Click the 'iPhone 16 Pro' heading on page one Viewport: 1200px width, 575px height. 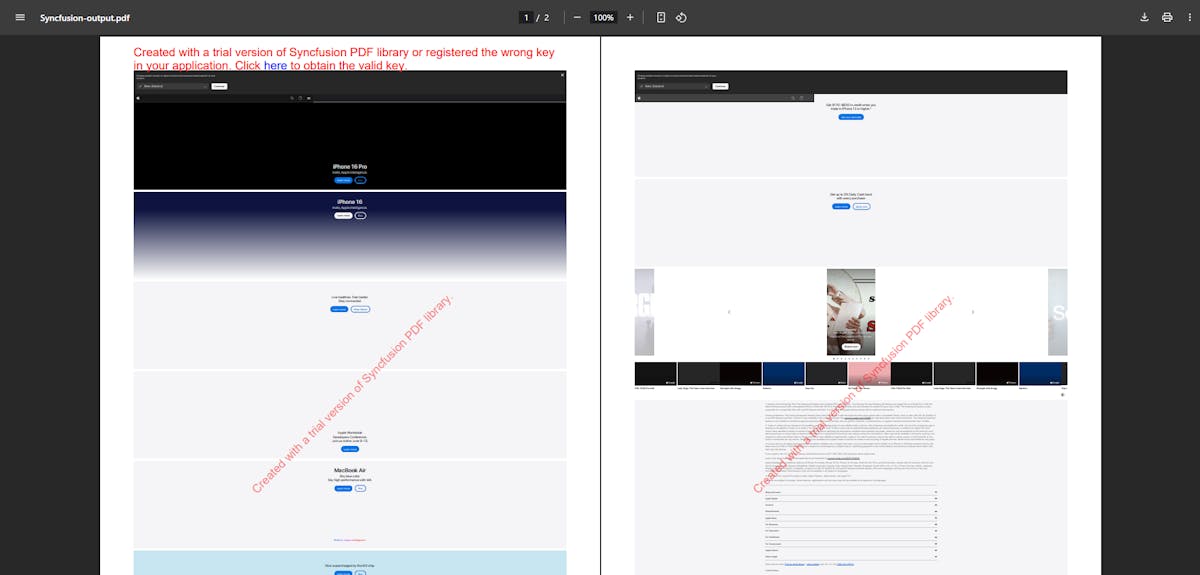tap(350, 166)
